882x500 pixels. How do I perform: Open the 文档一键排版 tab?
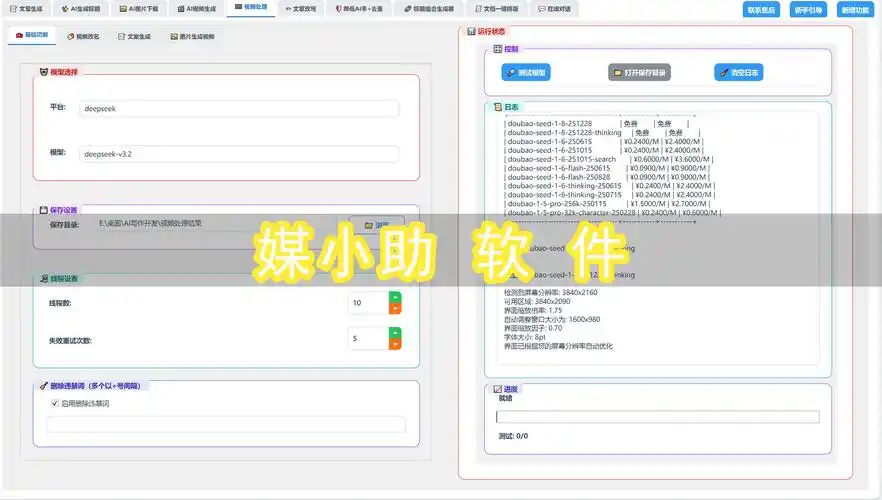497,8
